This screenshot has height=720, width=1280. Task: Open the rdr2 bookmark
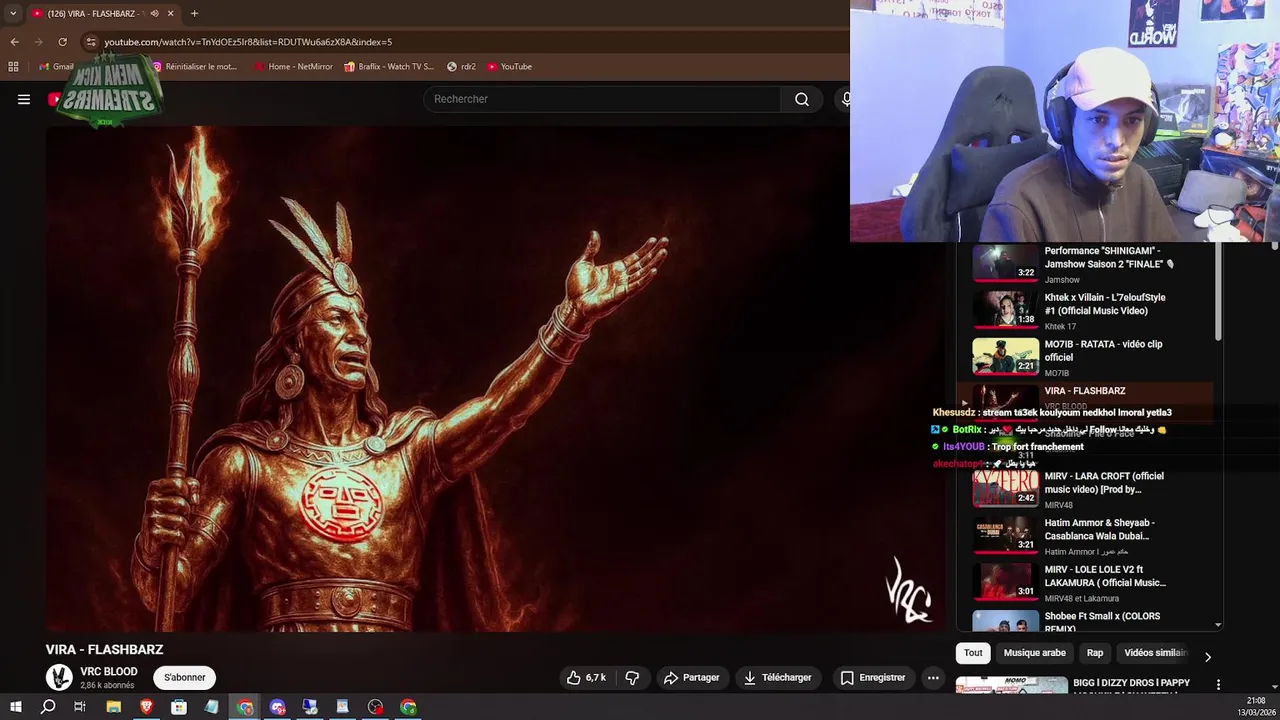[x=461, y=66]
